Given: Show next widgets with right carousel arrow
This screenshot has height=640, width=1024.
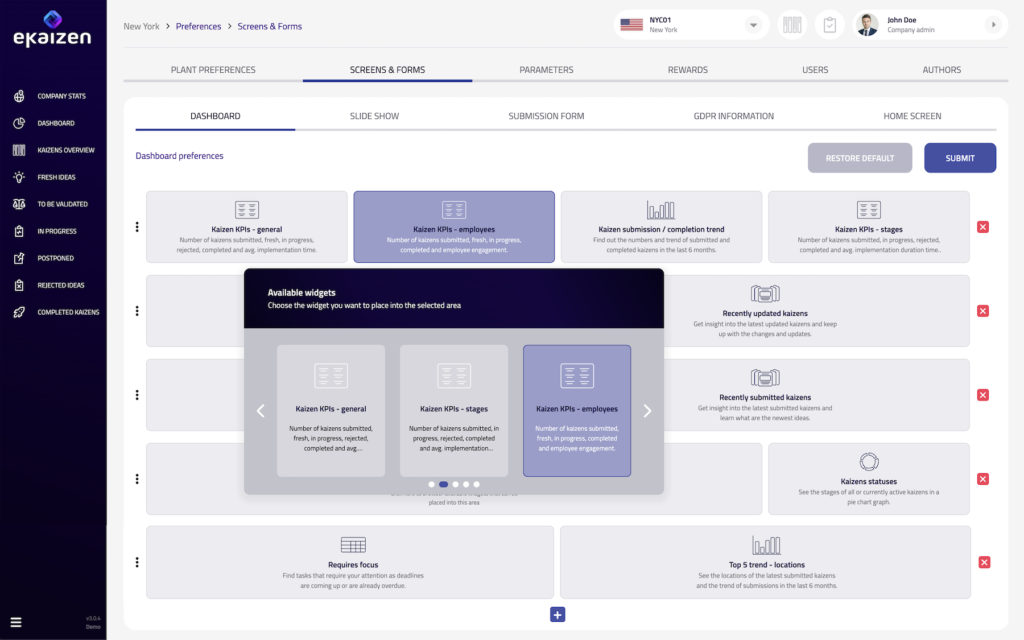Looking at the screenshot, I should [x=647, y=410].
